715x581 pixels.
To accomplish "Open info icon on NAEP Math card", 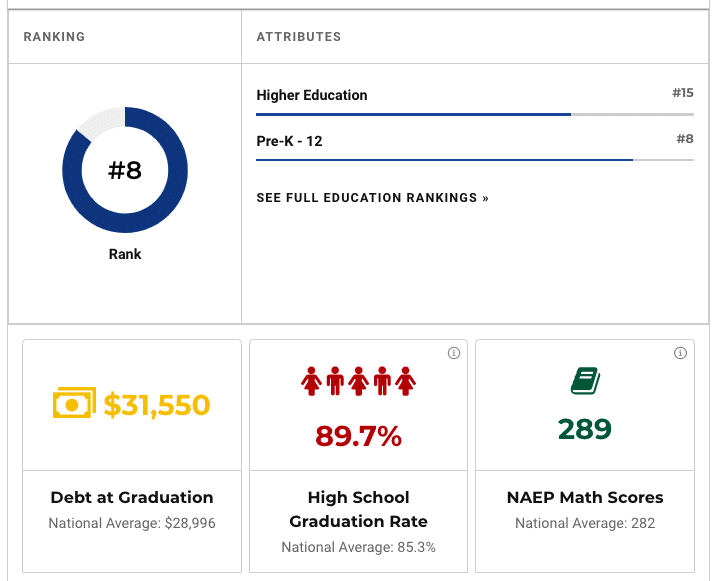I will tap(681, 353).
